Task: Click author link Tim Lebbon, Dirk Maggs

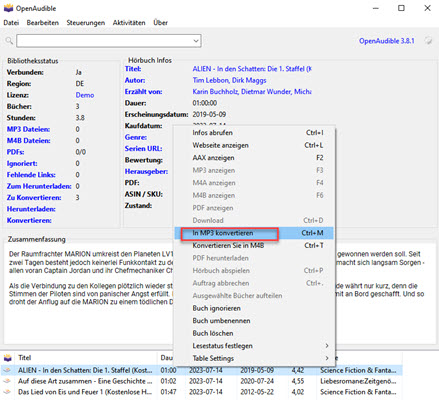Action: [x=229, y=80]
